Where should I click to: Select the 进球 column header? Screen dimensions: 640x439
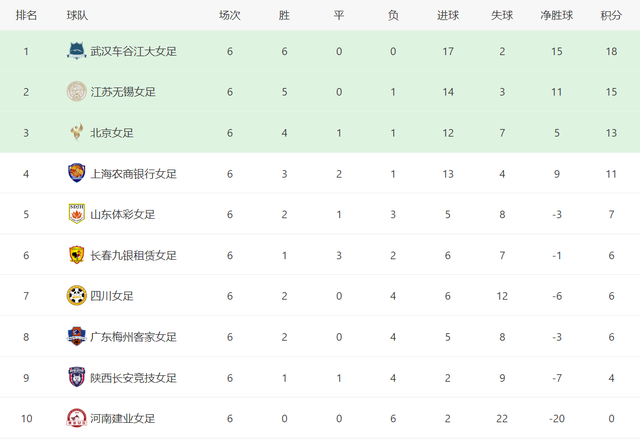click(x=448, y=16)
